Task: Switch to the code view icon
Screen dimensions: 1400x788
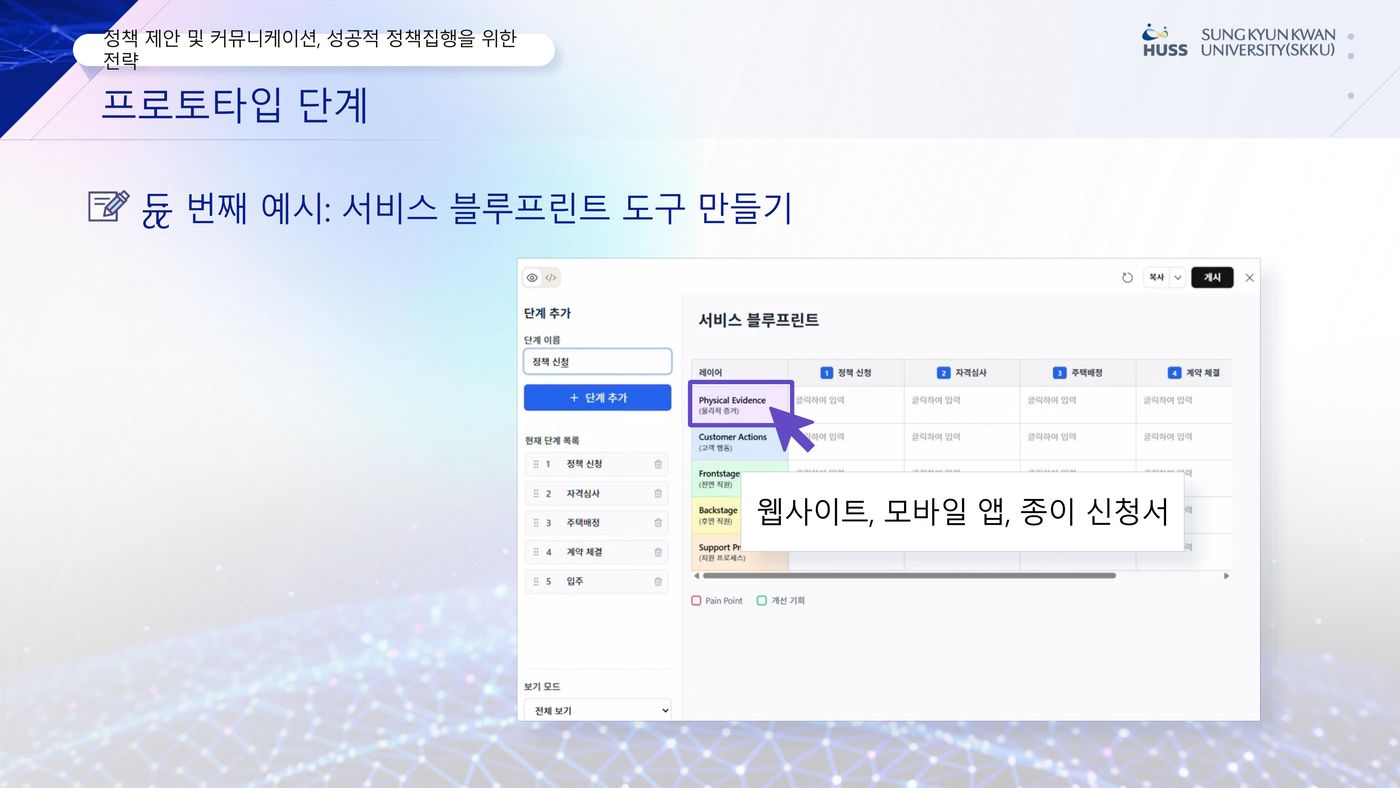Action: coord(551,278)
